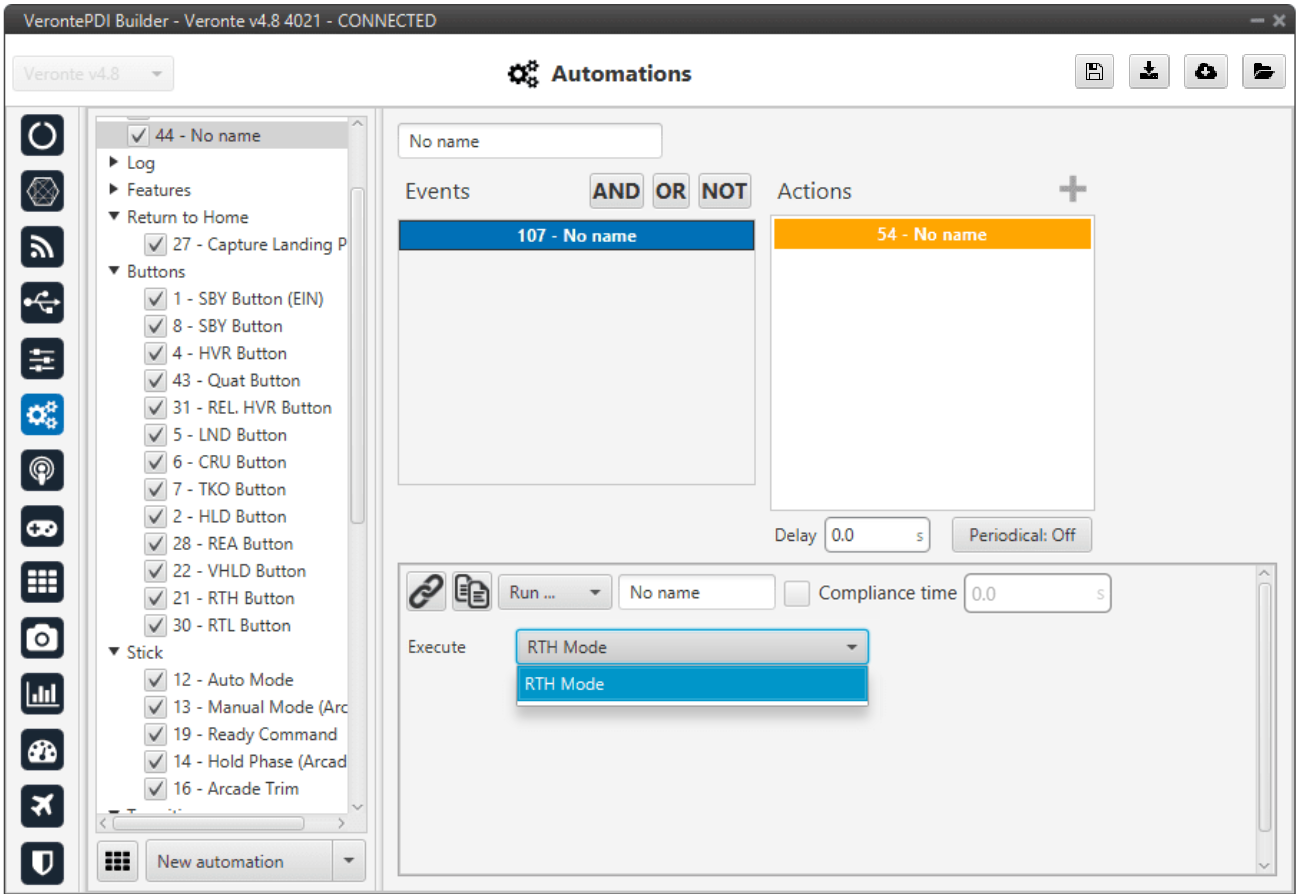Click the airplane icon in sidebar
The image size is (1297, 894).
tap(42, 804)
